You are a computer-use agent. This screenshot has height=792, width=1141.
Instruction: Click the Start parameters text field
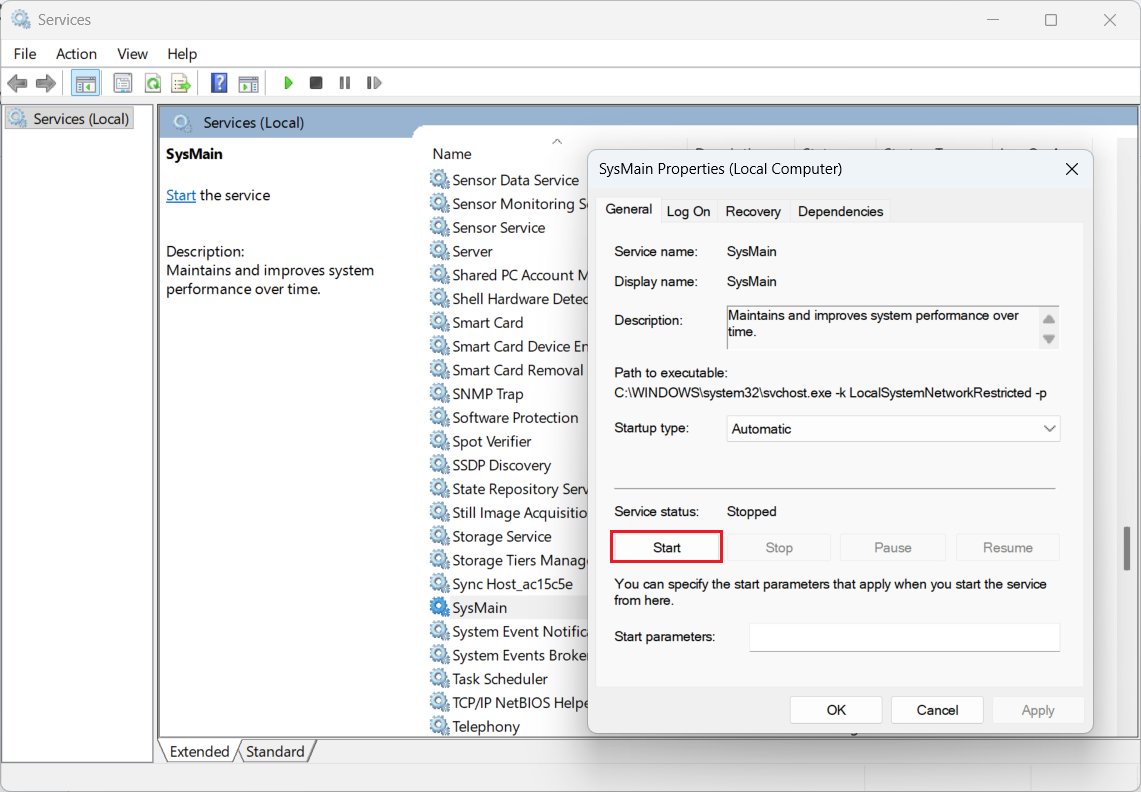904,637
